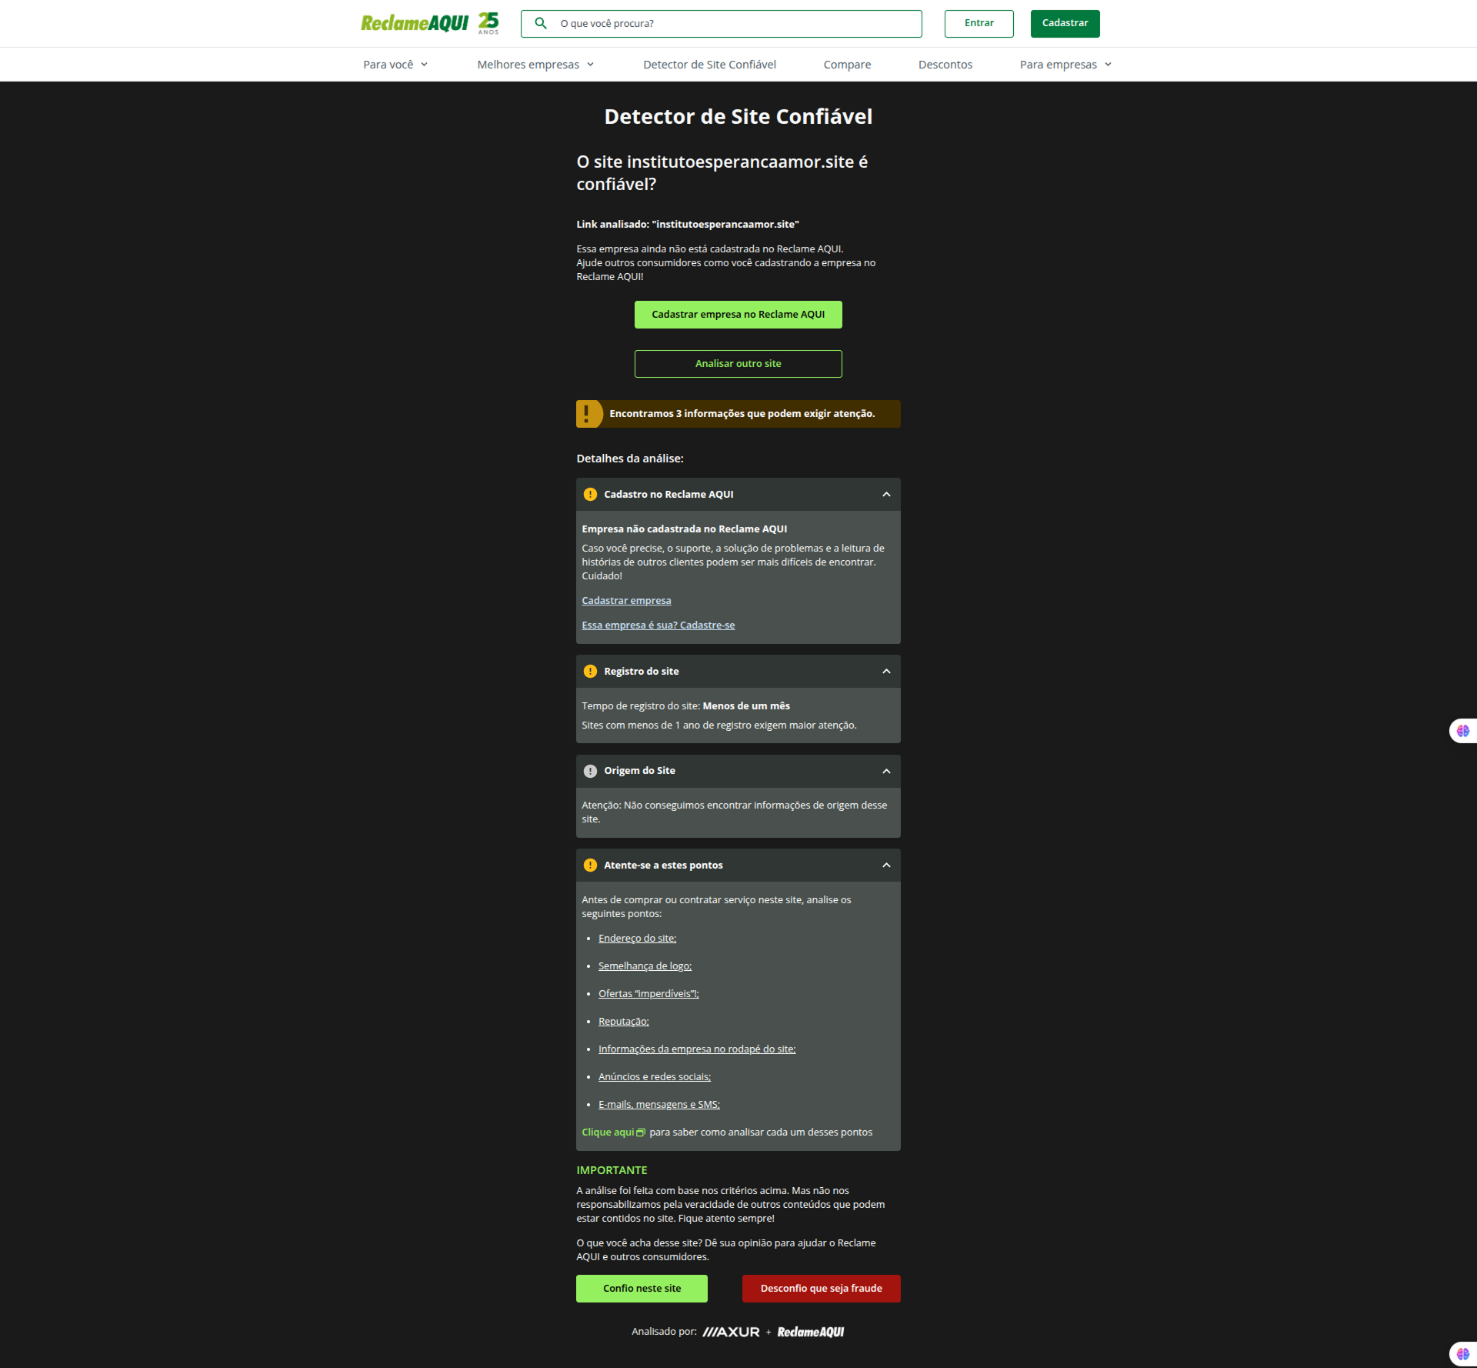The height and width of the screenshot is (1368, 1477).
Task: Click the search magnifier icon
Action: pyautogui.click(x=541, y=23)
